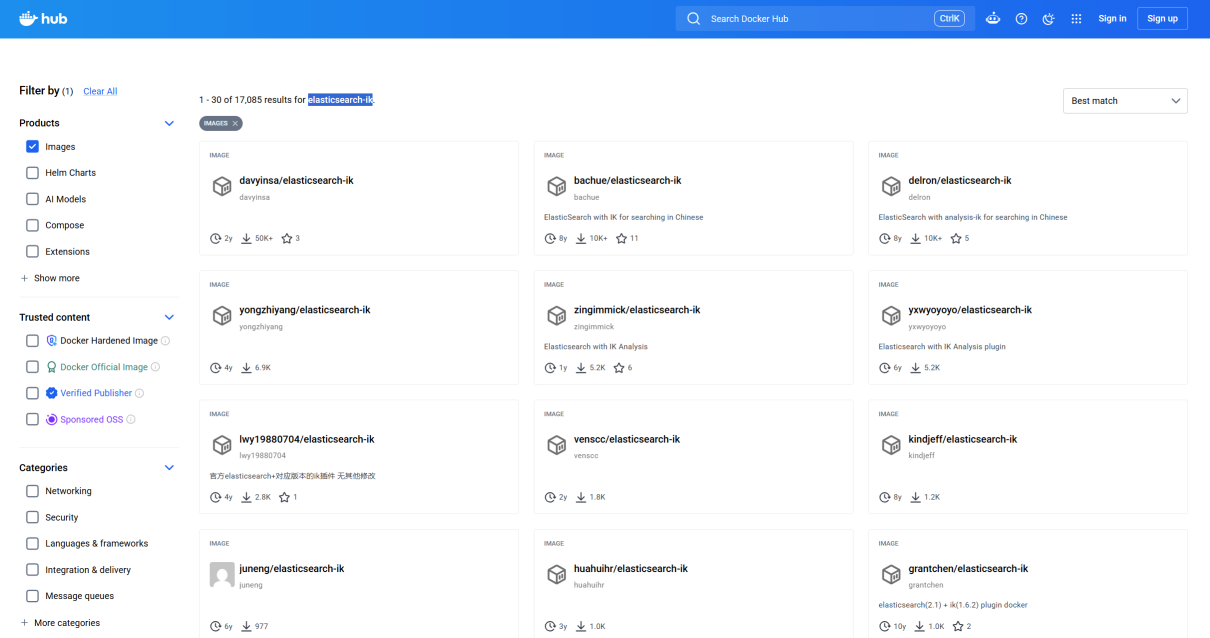Open the Best match sort dropdown
This screenshot has height=638, width=1210.
point(1125,101)
